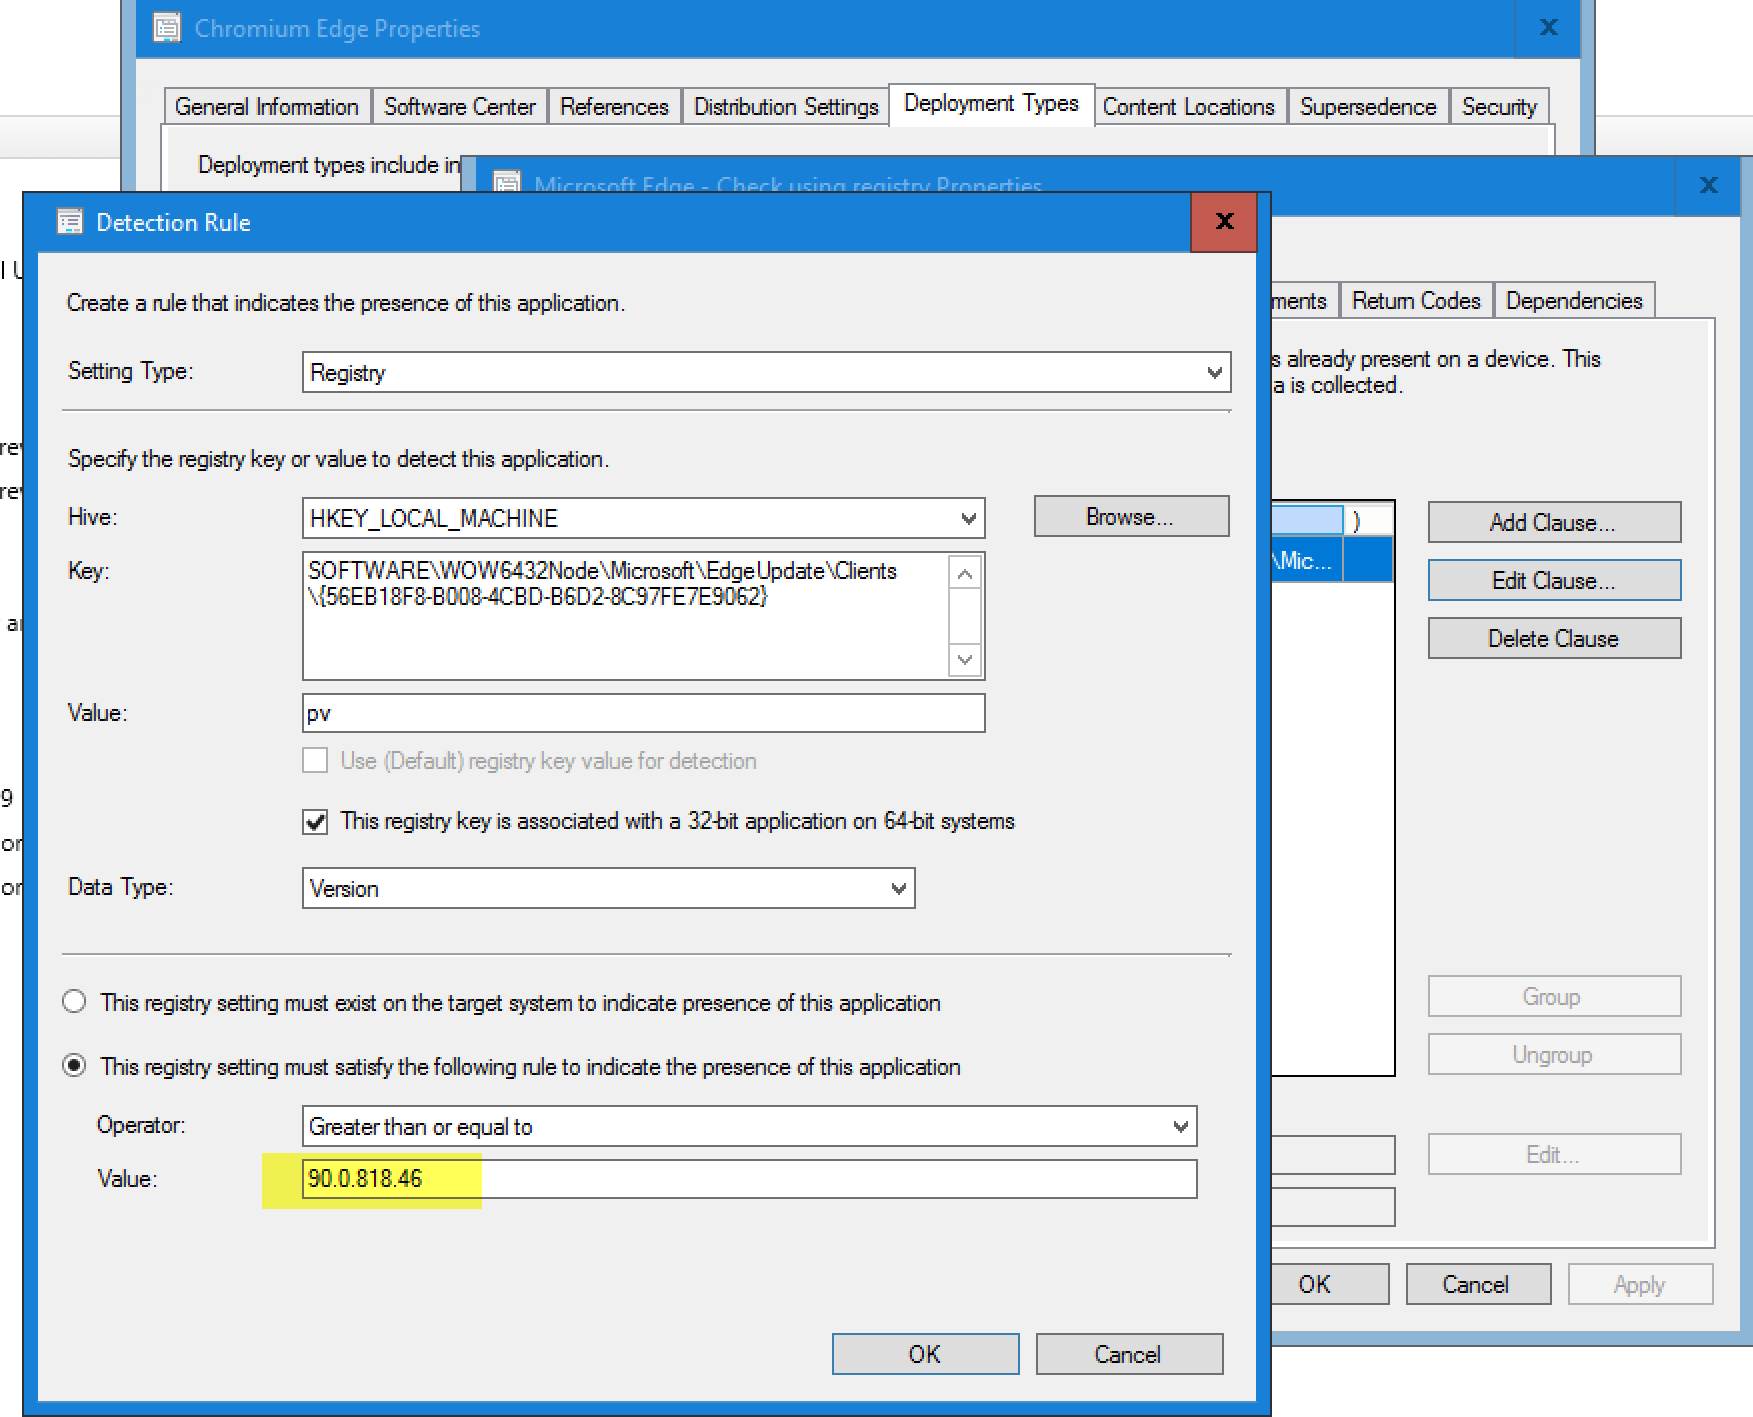
Task: Click the Key box scroll up arrow
Action: tap(965, 574)
